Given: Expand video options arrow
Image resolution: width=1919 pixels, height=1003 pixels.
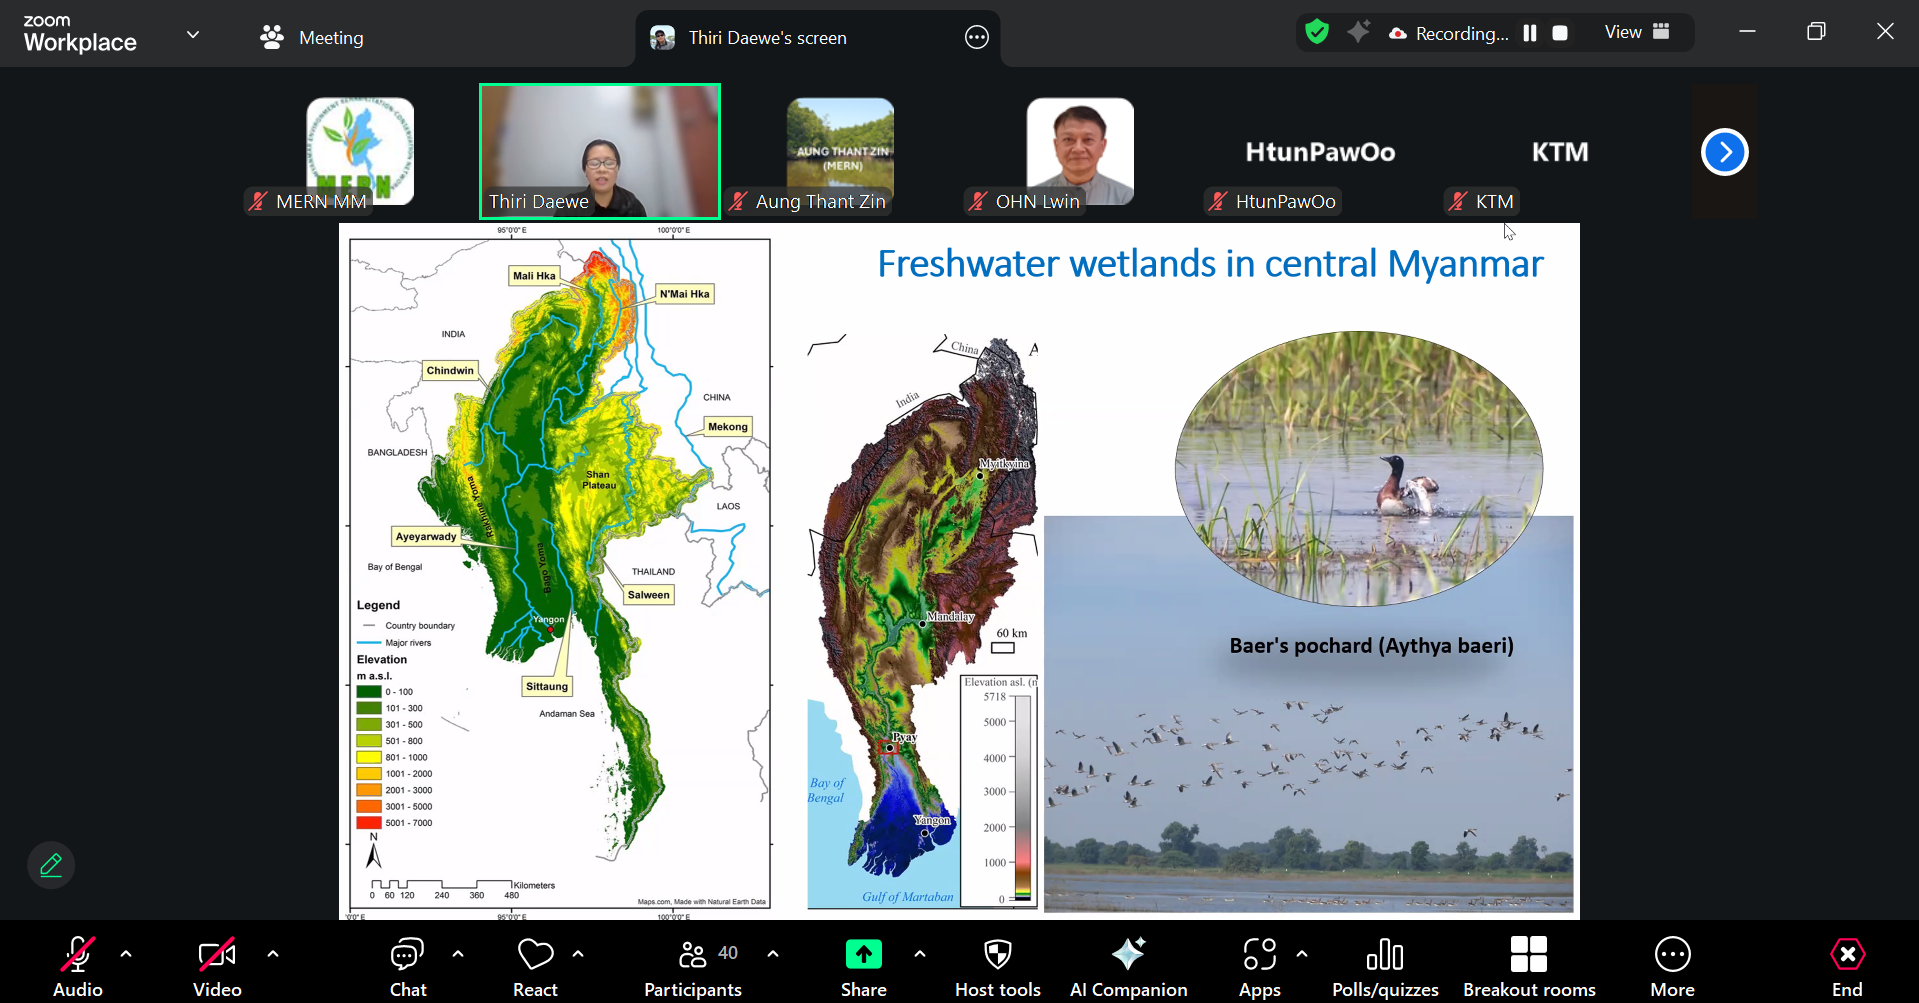Looking at the screenshot, I should (x=273, y=954).
